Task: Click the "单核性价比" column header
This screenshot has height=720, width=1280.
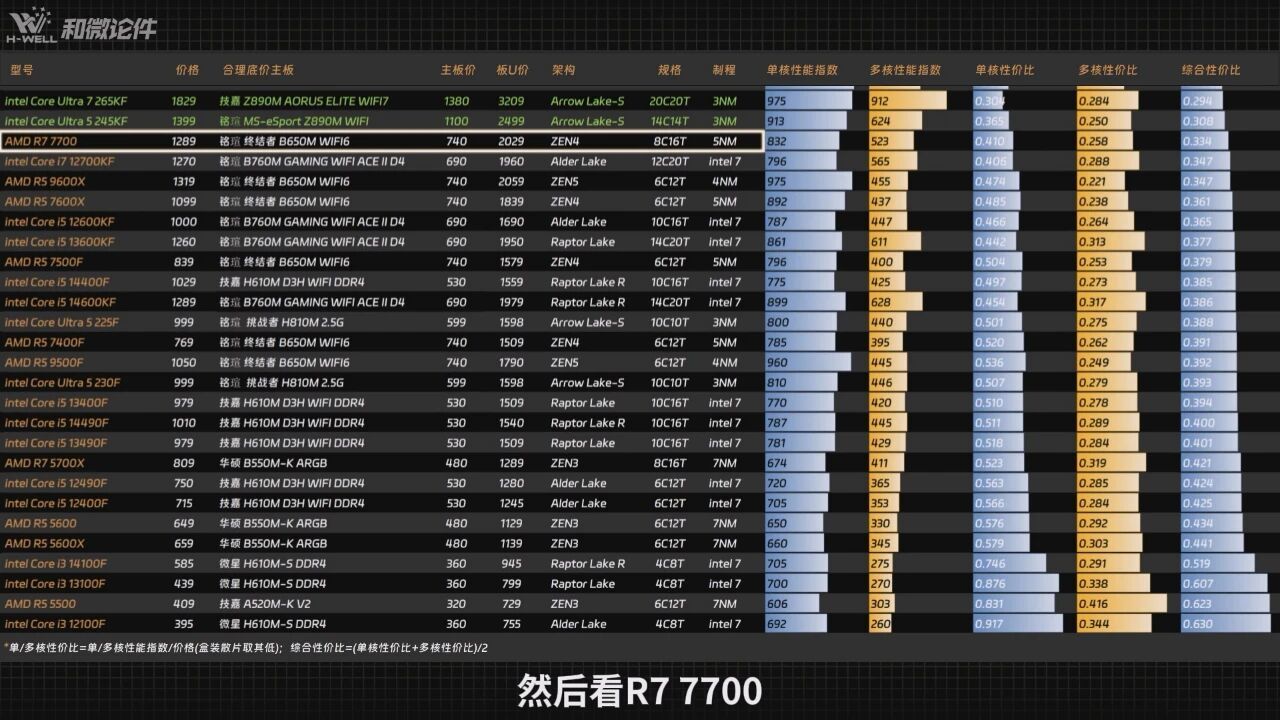Action: click(1005, 70)
